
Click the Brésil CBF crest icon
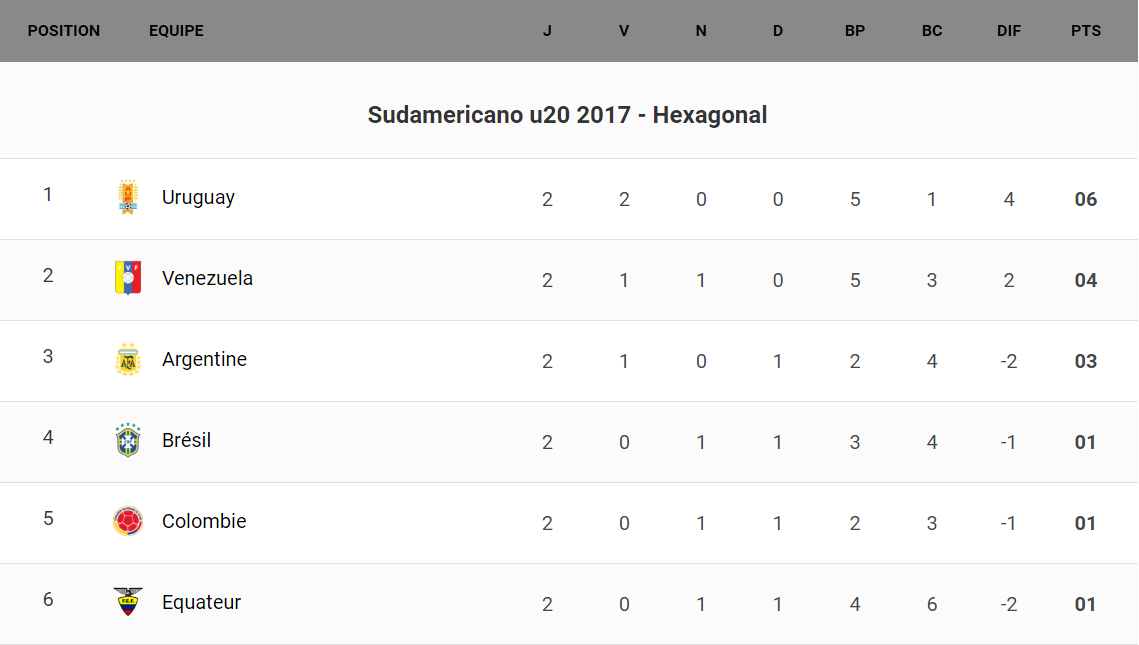127,440
